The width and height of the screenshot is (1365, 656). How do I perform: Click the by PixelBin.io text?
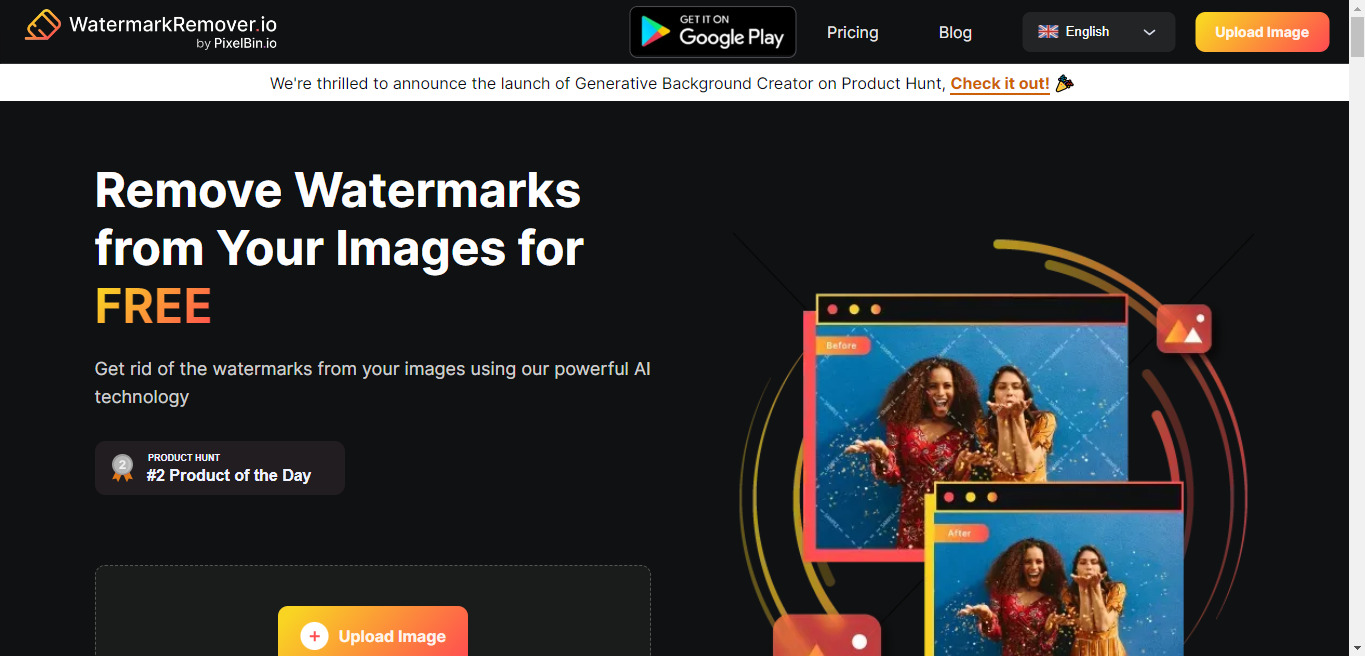[237, 44]
